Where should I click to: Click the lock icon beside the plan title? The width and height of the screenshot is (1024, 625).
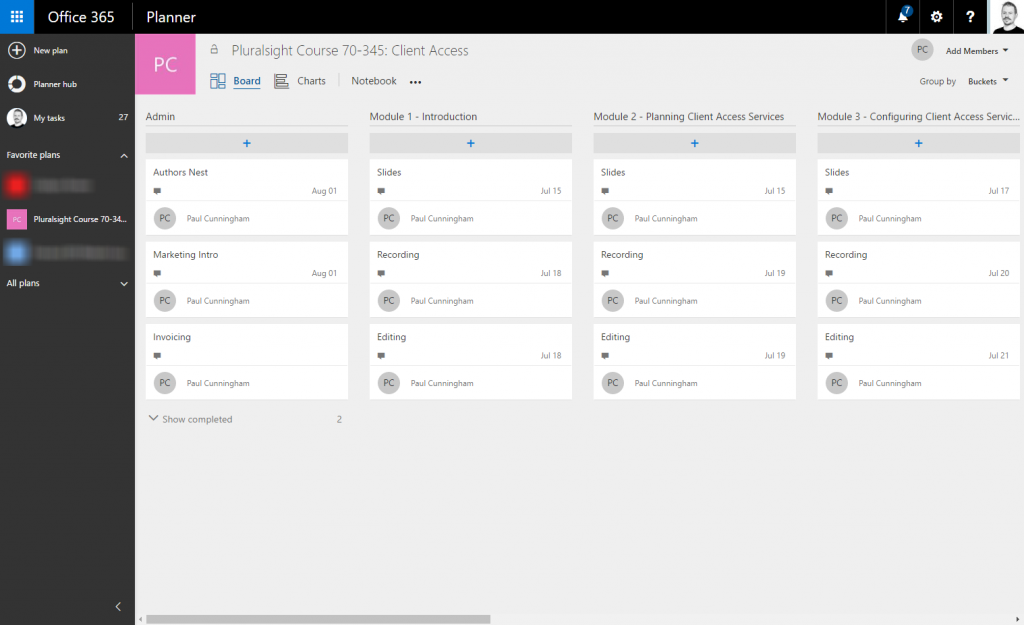[213, 51]
